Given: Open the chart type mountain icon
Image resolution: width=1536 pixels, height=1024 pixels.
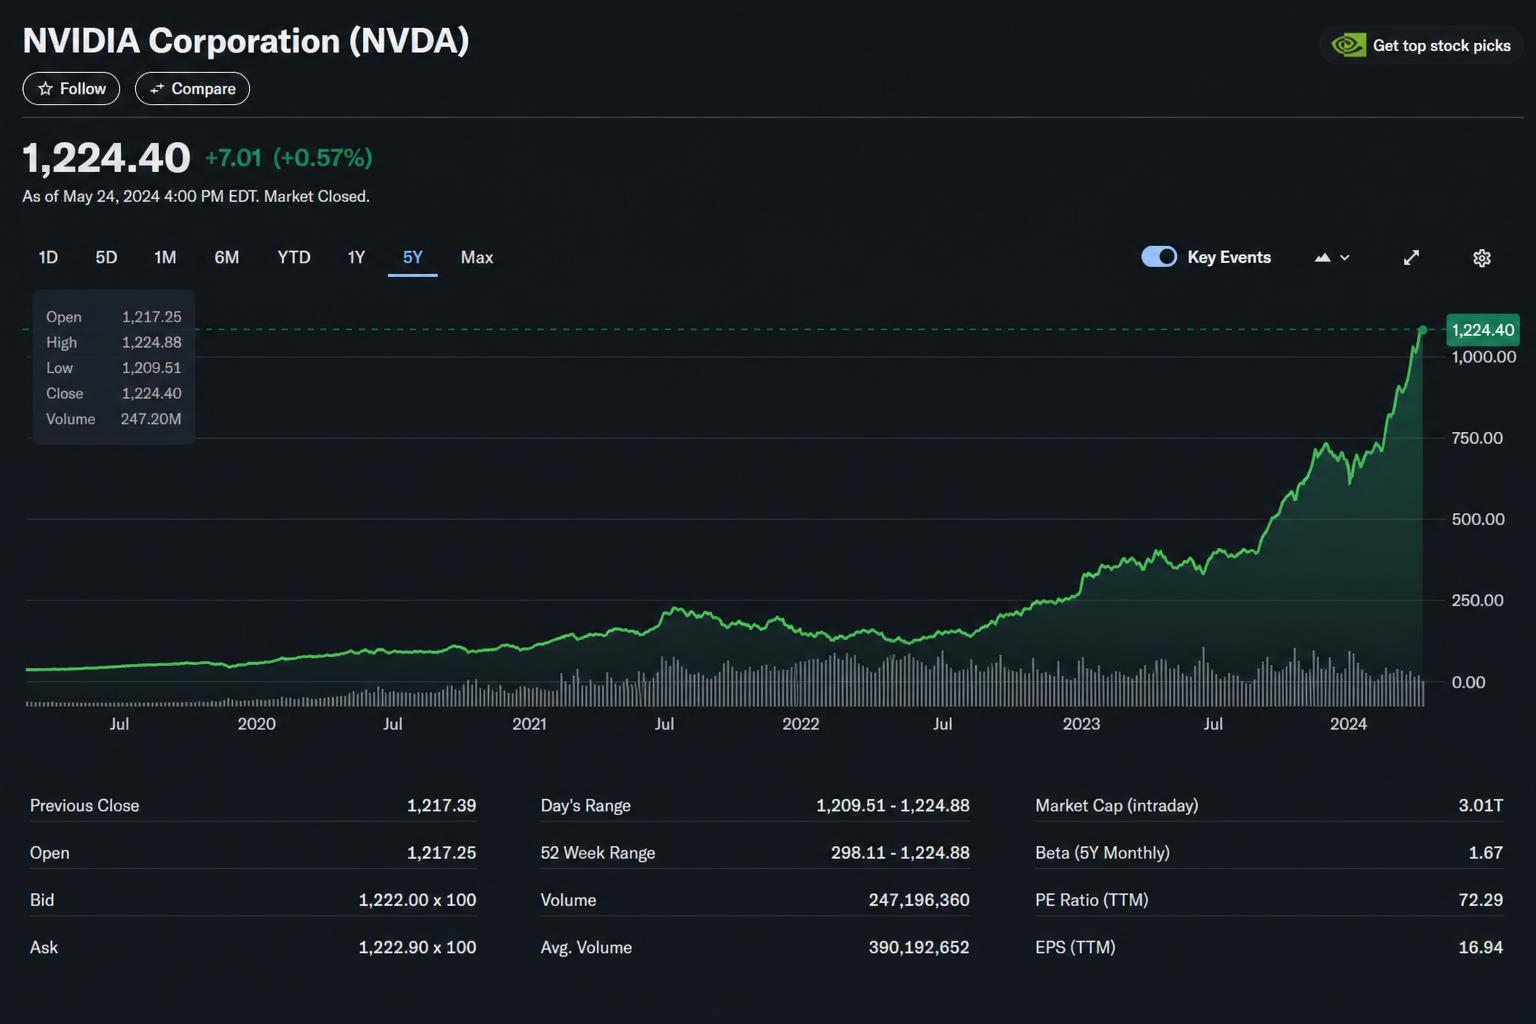Looking at the screenshot, I should [1322, 258].
